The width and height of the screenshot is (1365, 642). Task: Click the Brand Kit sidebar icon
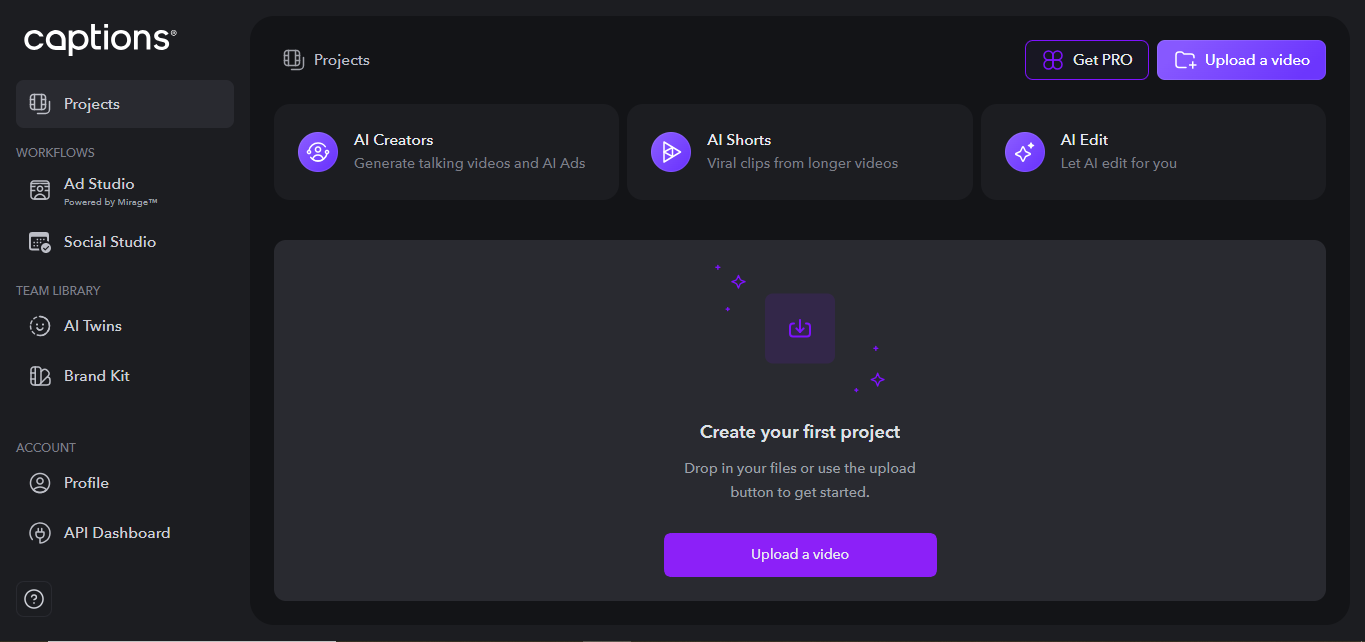click(x=39, y=375)
